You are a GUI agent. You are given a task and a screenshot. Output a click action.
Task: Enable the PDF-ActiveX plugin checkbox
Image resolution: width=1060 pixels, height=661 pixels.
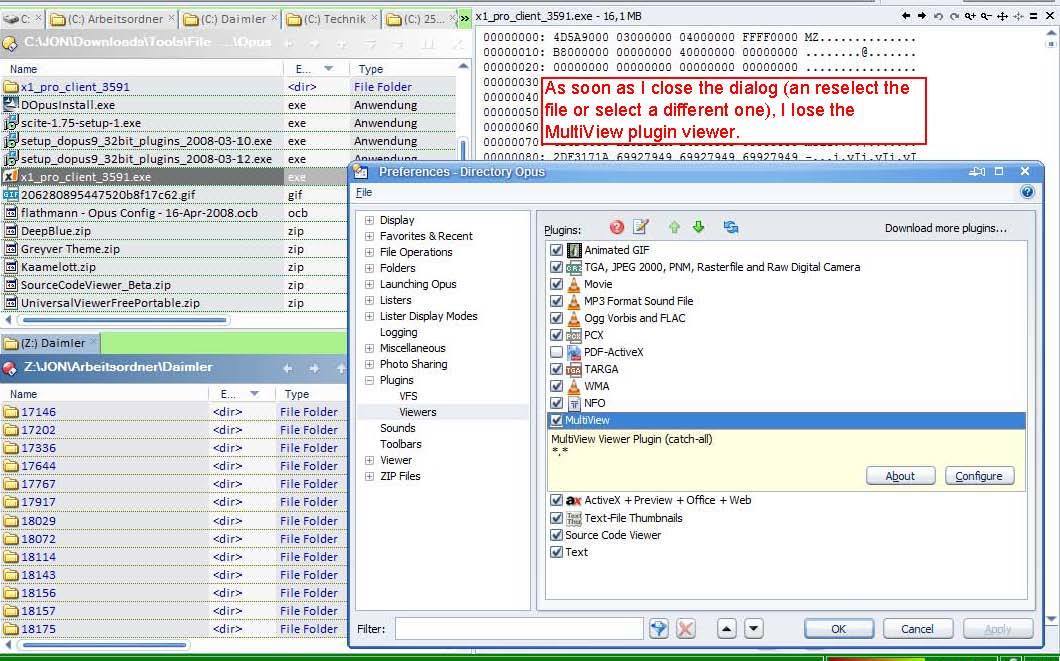[x=556, y=352]
